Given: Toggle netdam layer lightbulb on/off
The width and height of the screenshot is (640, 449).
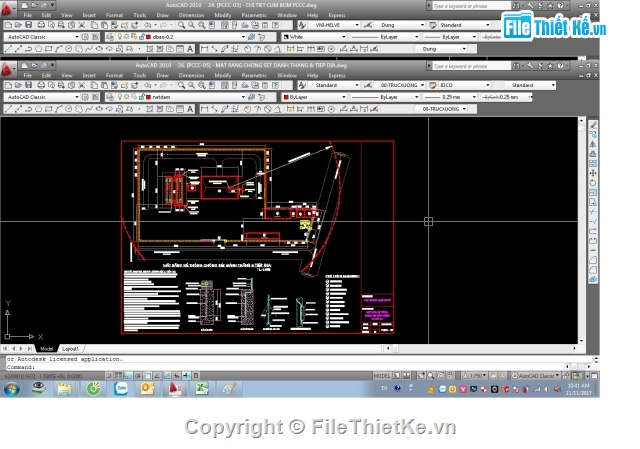Looking at the screenshot, I should 120,97.
